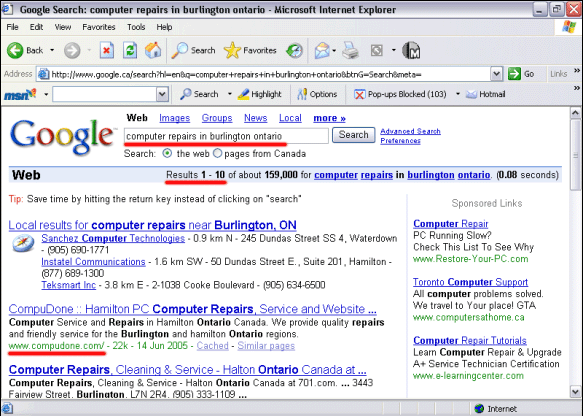The image size is (583, 416).
Task: Expand the Pop-ups Blocked dropdown arrow
Action: [x=458, y=94]
